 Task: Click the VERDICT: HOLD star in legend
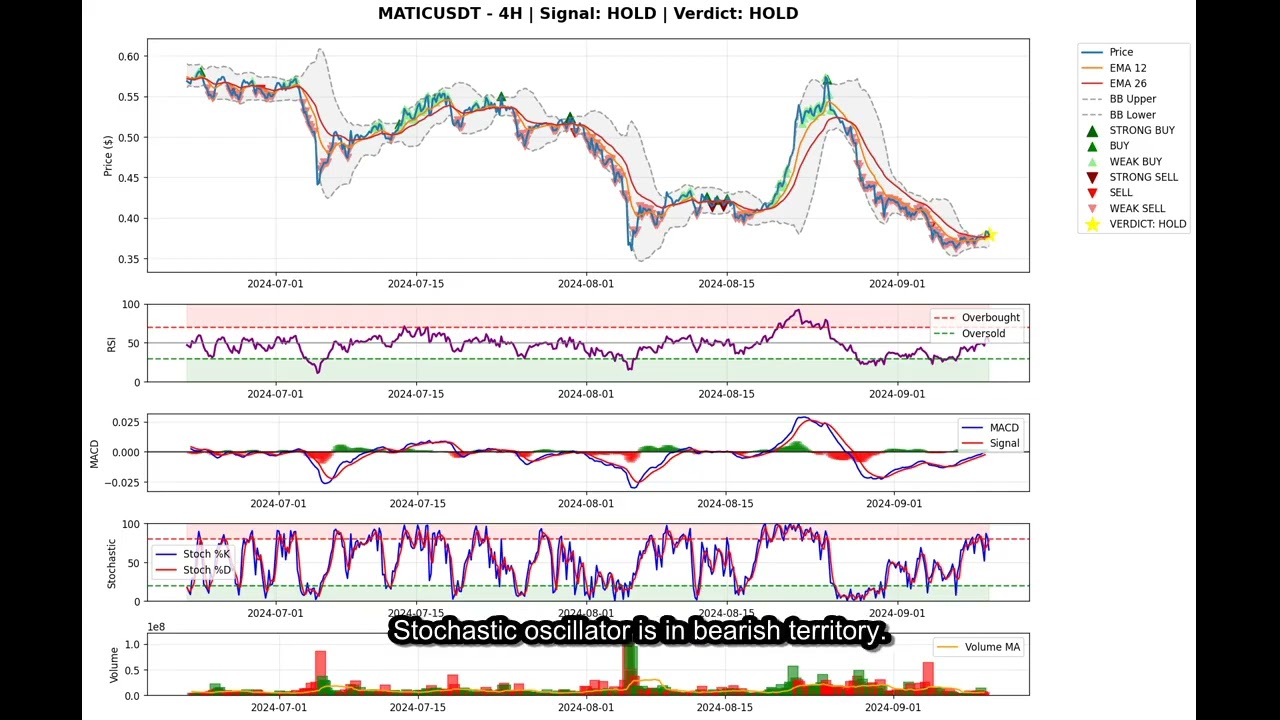click(1092, 224)
